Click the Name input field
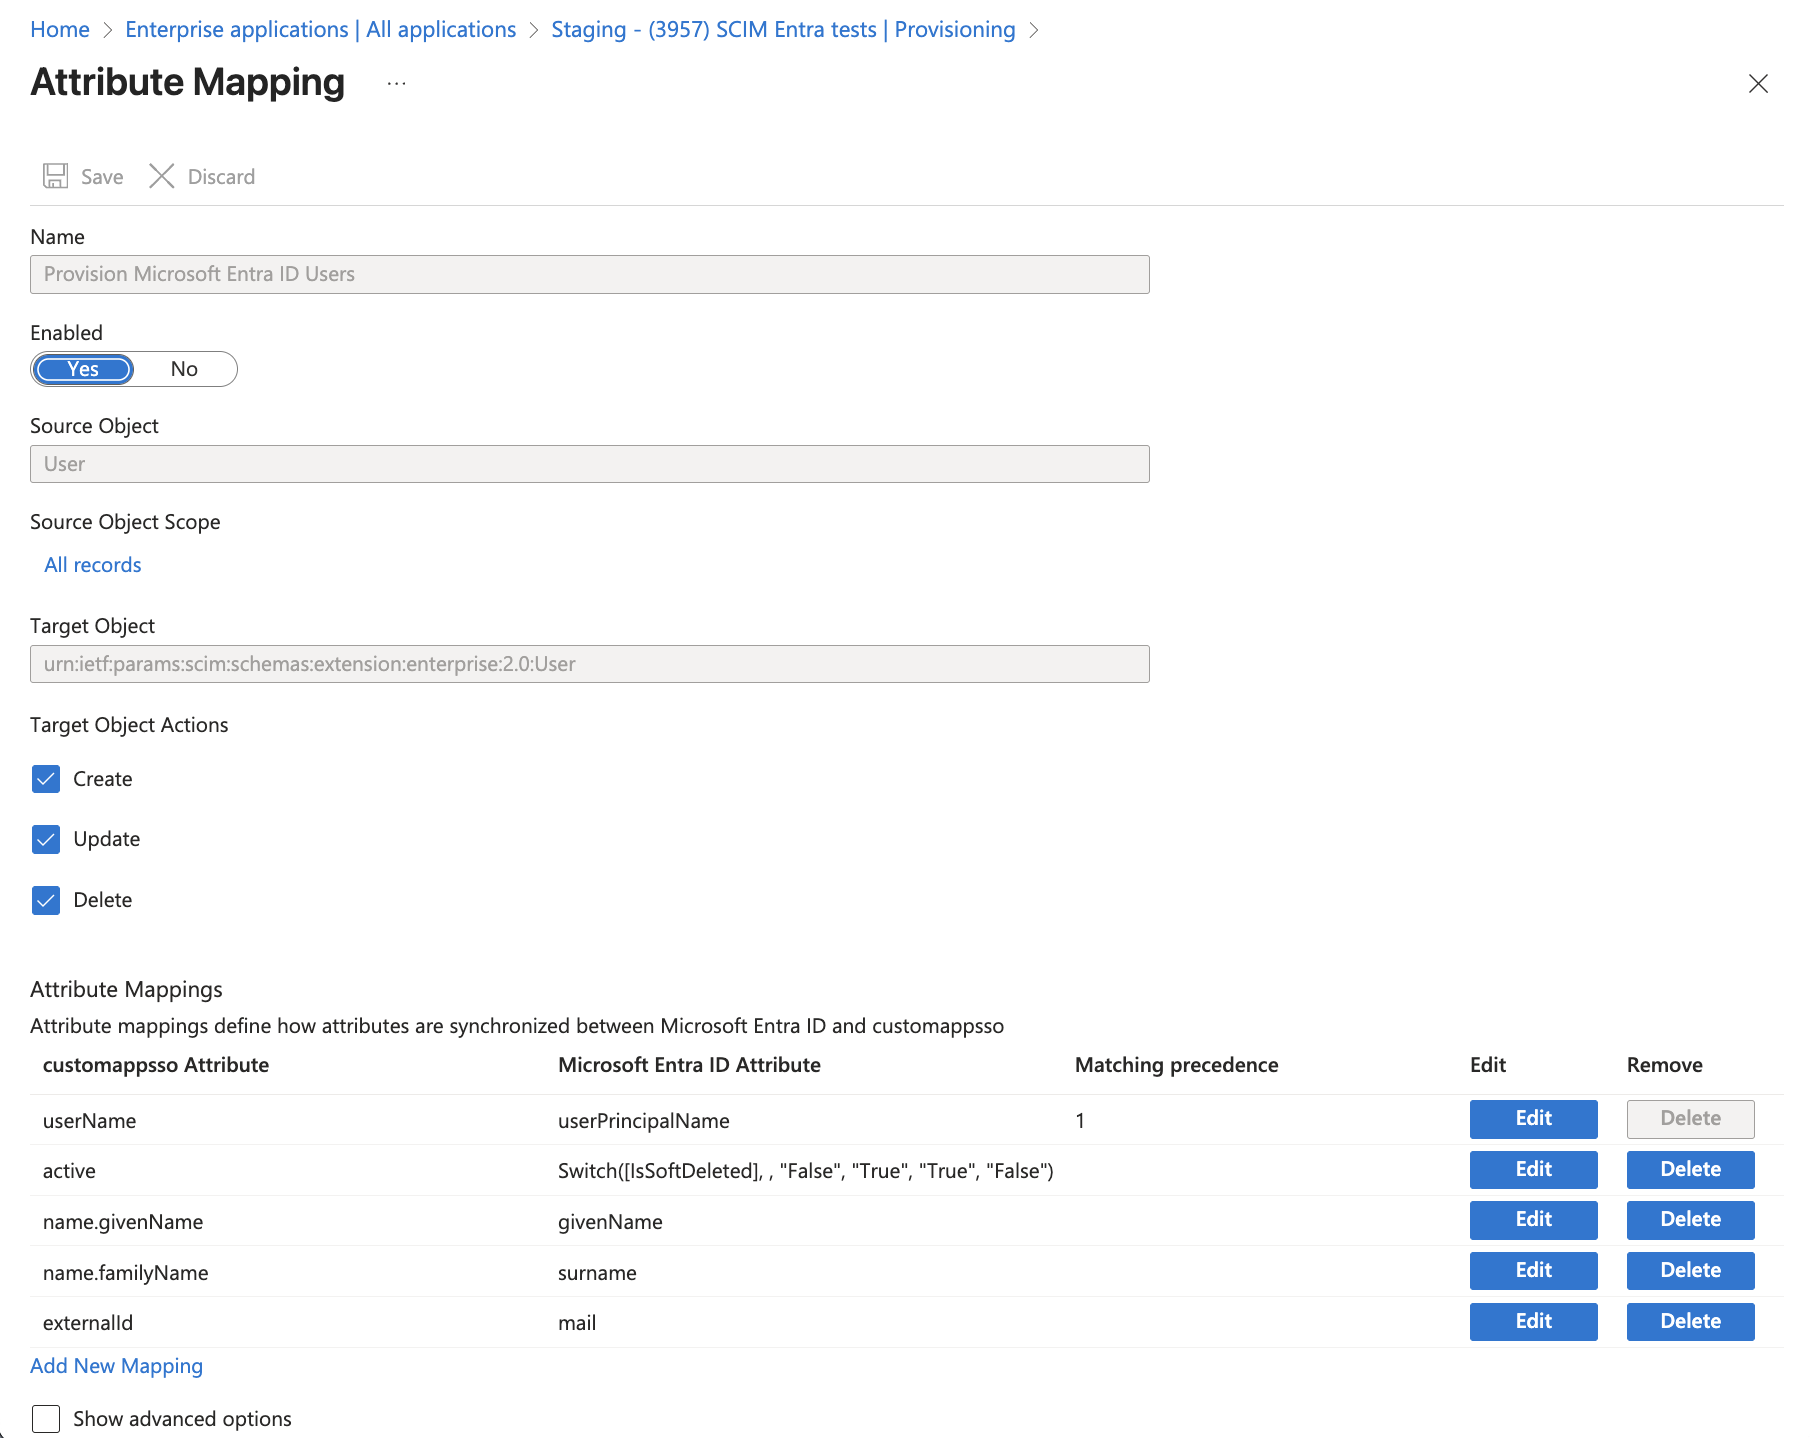Image resolution: width=1810 pixels, height=1438 pixels. tap(589, 273)
